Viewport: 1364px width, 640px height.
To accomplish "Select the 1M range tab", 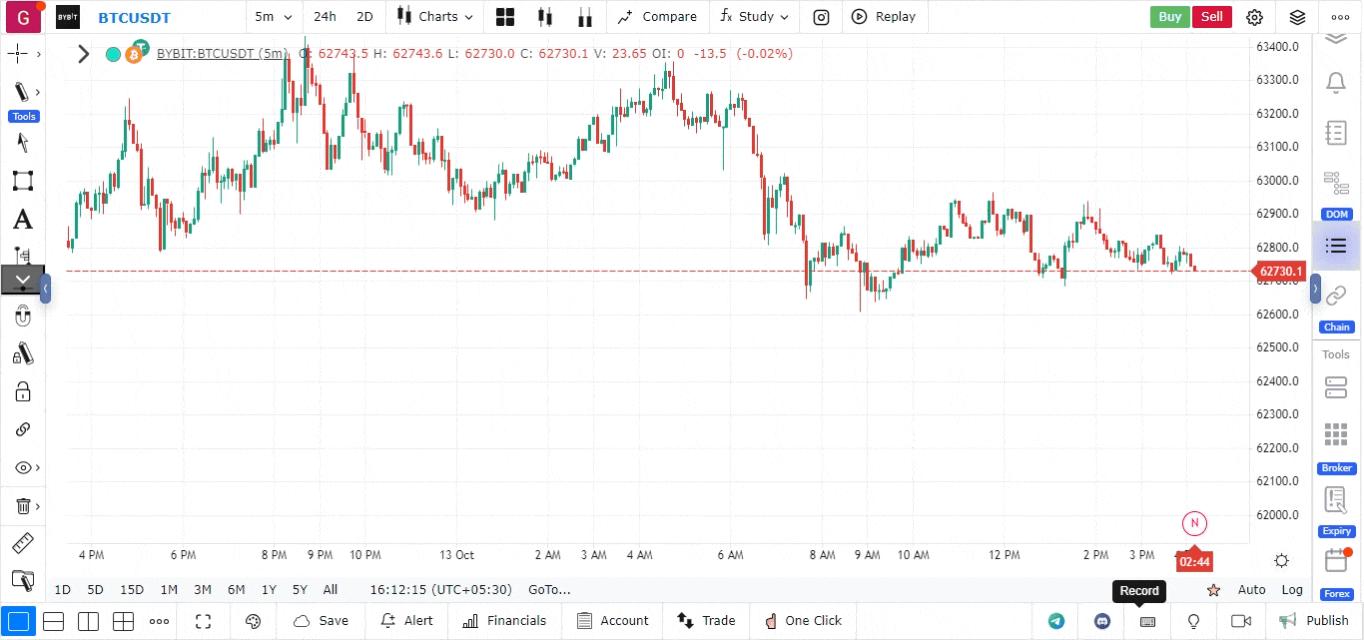I will coord(169,590).
